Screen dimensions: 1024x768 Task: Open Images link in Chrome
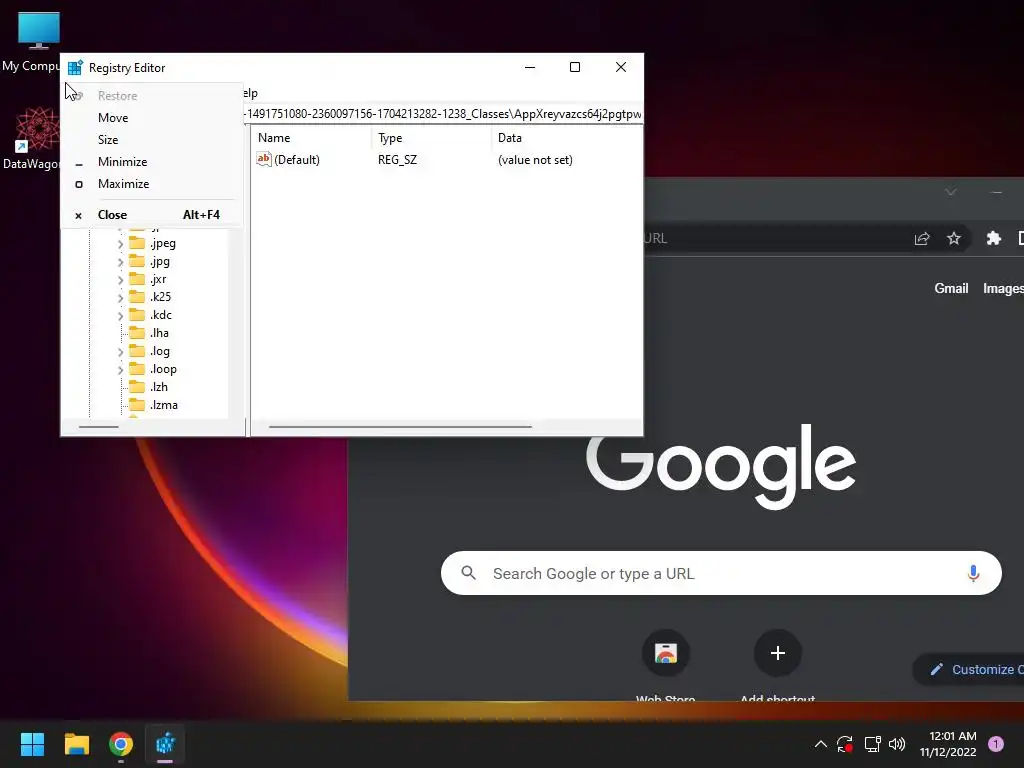click(x=1003, y=288)
